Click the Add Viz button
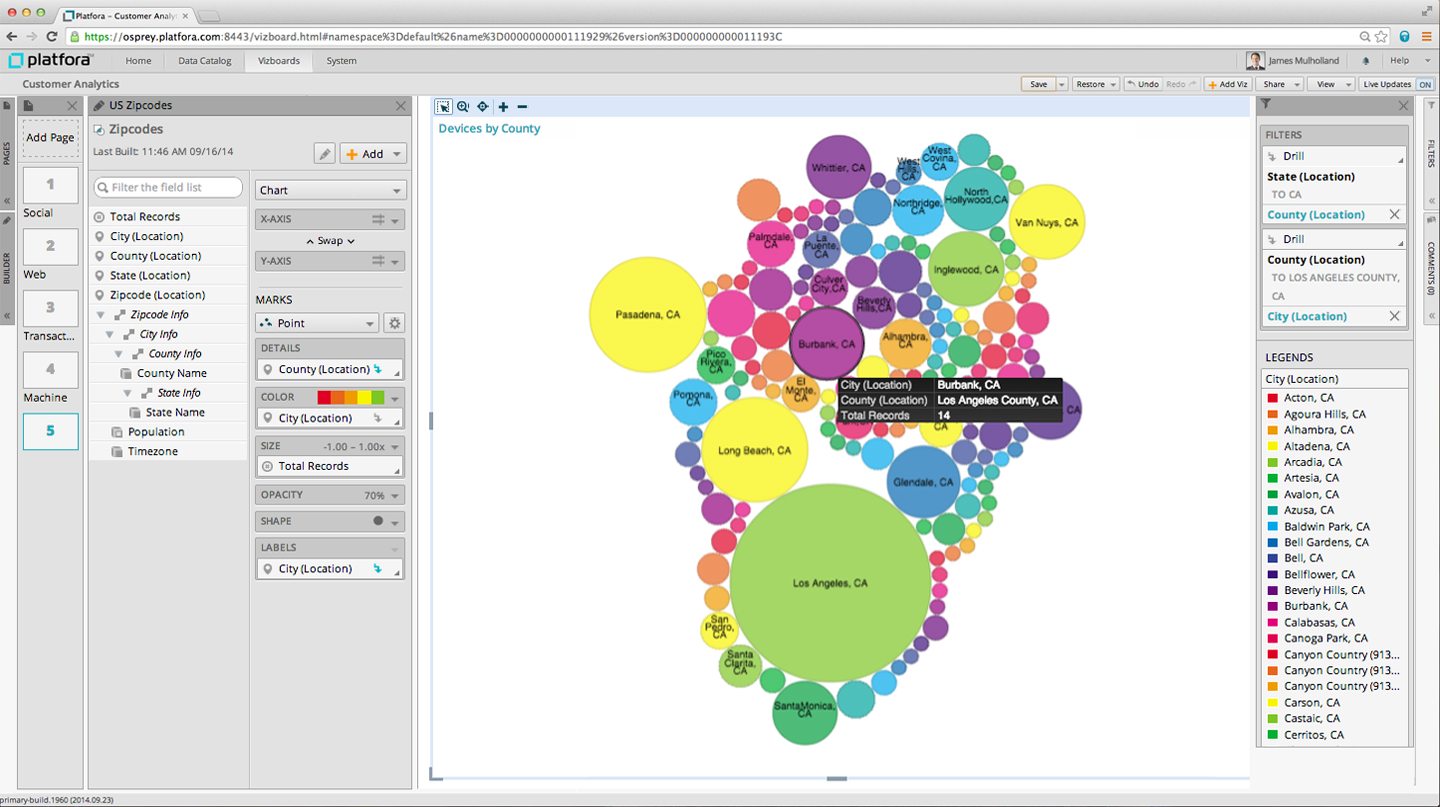The image size is (1440, 807). pyautogui.click(x=1227, y=85)
